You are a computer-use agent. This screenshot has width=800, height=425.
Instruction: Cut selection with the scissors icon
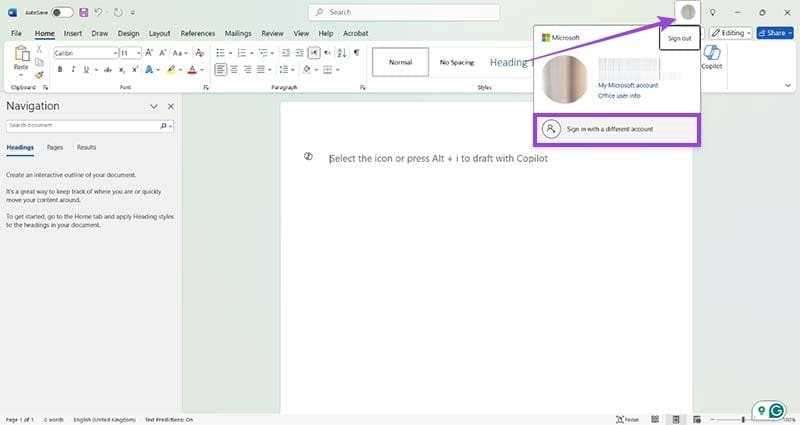click(x=39, y=50)
